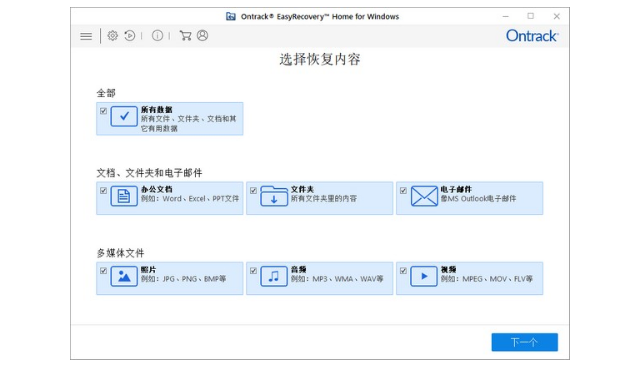Click the 电子邮件 envelope icon
Image resolution: width=641 pixels, height=379 pixels.
click(x=424, y=196)
